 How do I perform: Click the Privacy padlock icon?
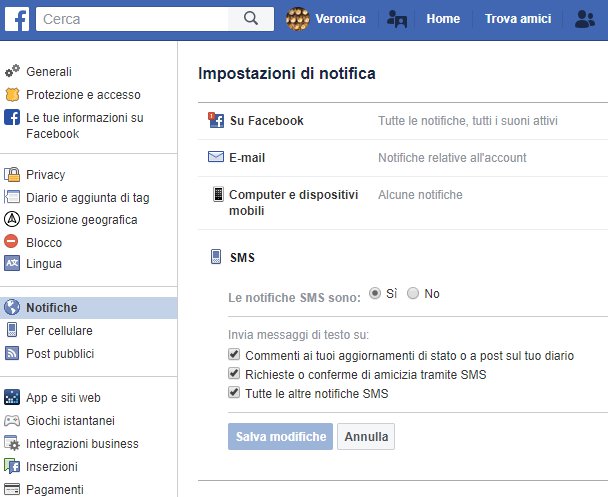[x=12, y=174]
